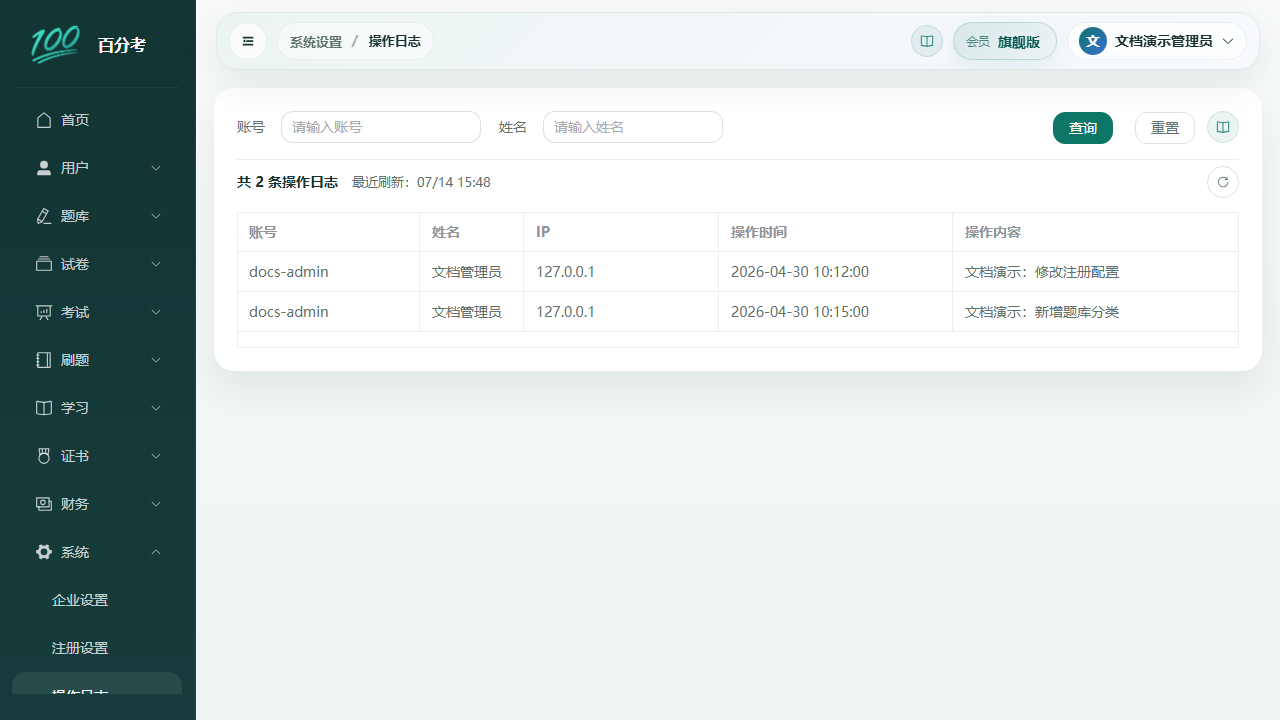Open the docs book icon in the header

point(927,41)
